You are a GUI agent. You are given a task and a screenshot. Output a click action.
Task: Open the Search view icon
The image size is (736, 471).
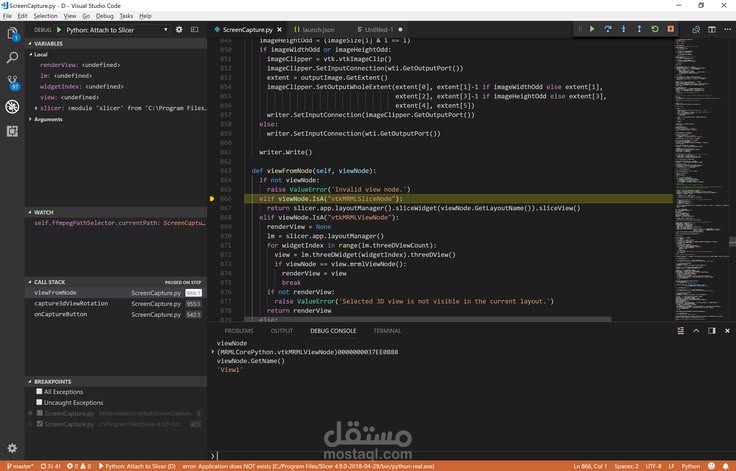click(12, 57)
